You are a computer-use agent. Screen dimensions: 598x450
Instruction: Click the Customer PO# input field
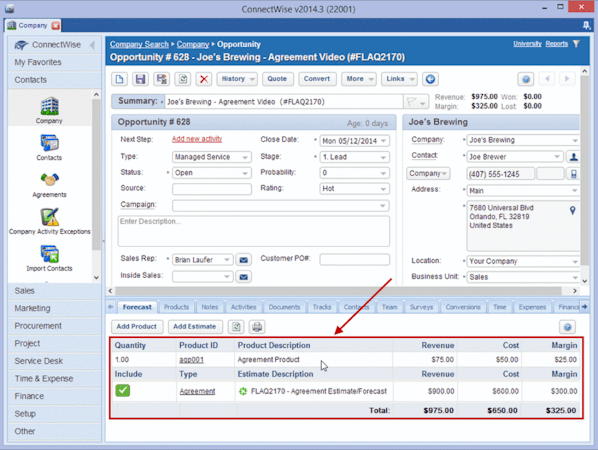coord(355,259)
